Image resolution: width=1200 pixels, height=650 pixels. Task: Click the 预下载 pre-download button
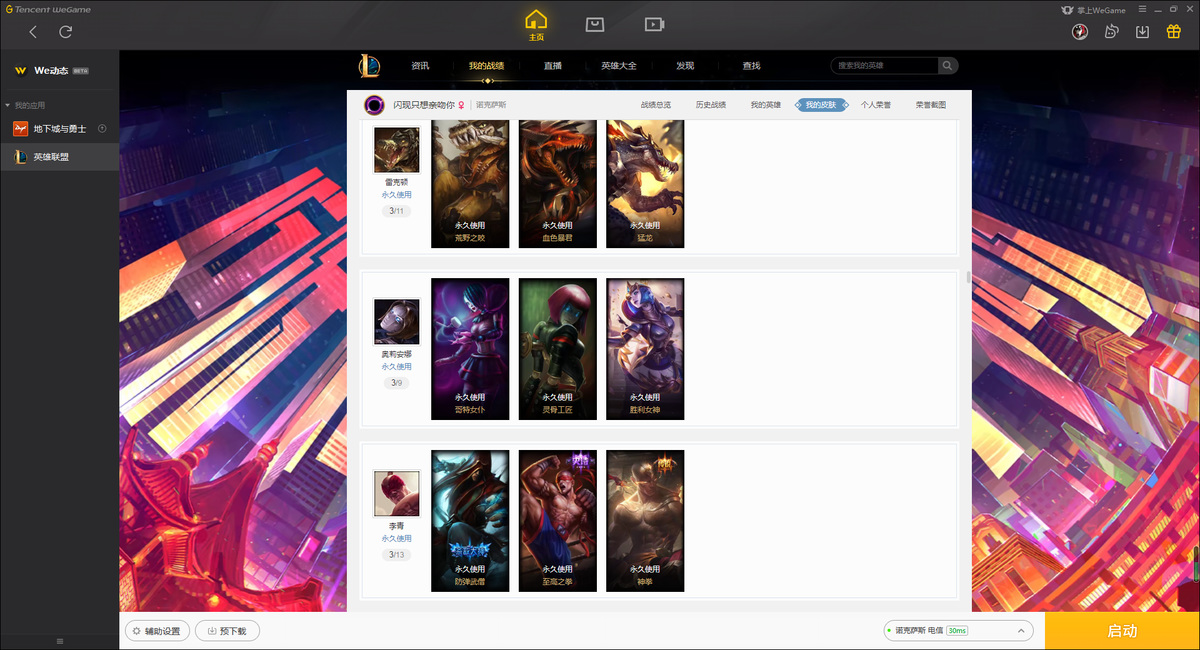coord(227,631)
